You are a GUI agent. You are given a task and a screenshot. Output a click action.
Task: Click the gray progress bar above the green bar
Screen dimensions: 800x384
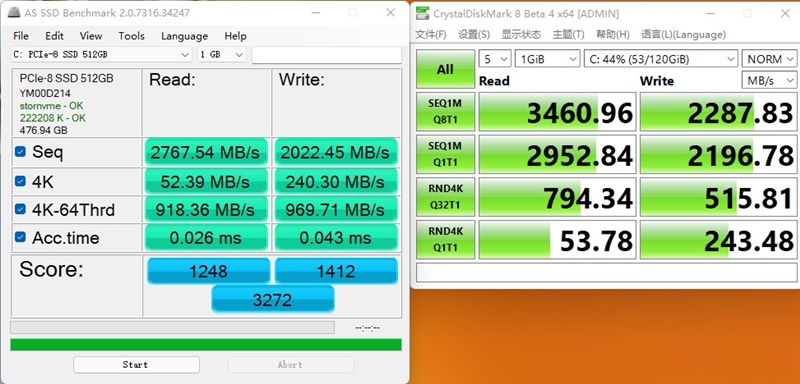(x=172, y=327)
